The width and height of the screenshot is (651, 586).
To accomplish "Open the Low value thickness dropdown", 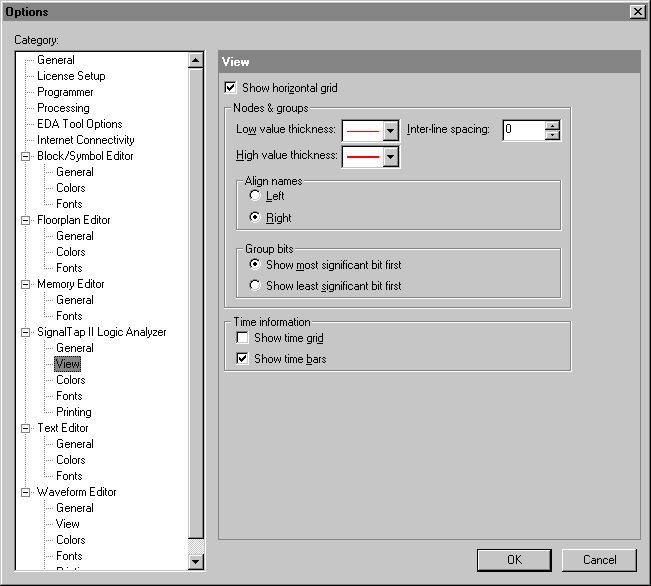I will point(390,130).
